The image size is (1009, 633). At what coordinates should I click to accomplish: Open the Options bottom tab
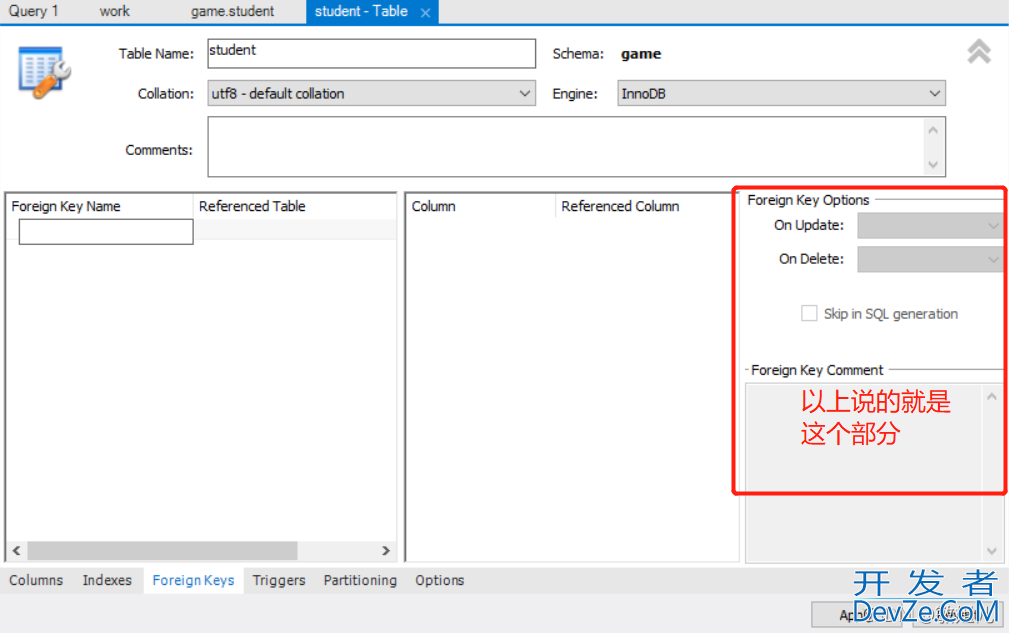(x=440, y=580)
